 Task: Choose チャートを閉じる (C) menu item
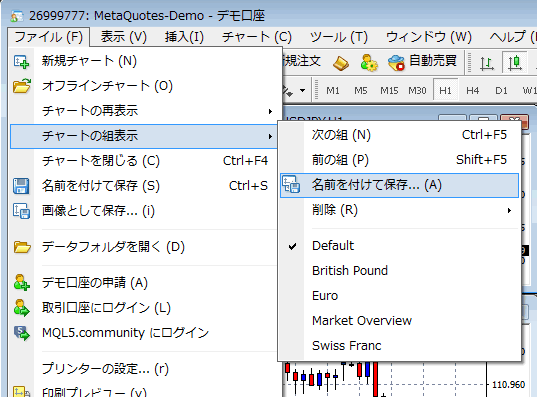143,161
